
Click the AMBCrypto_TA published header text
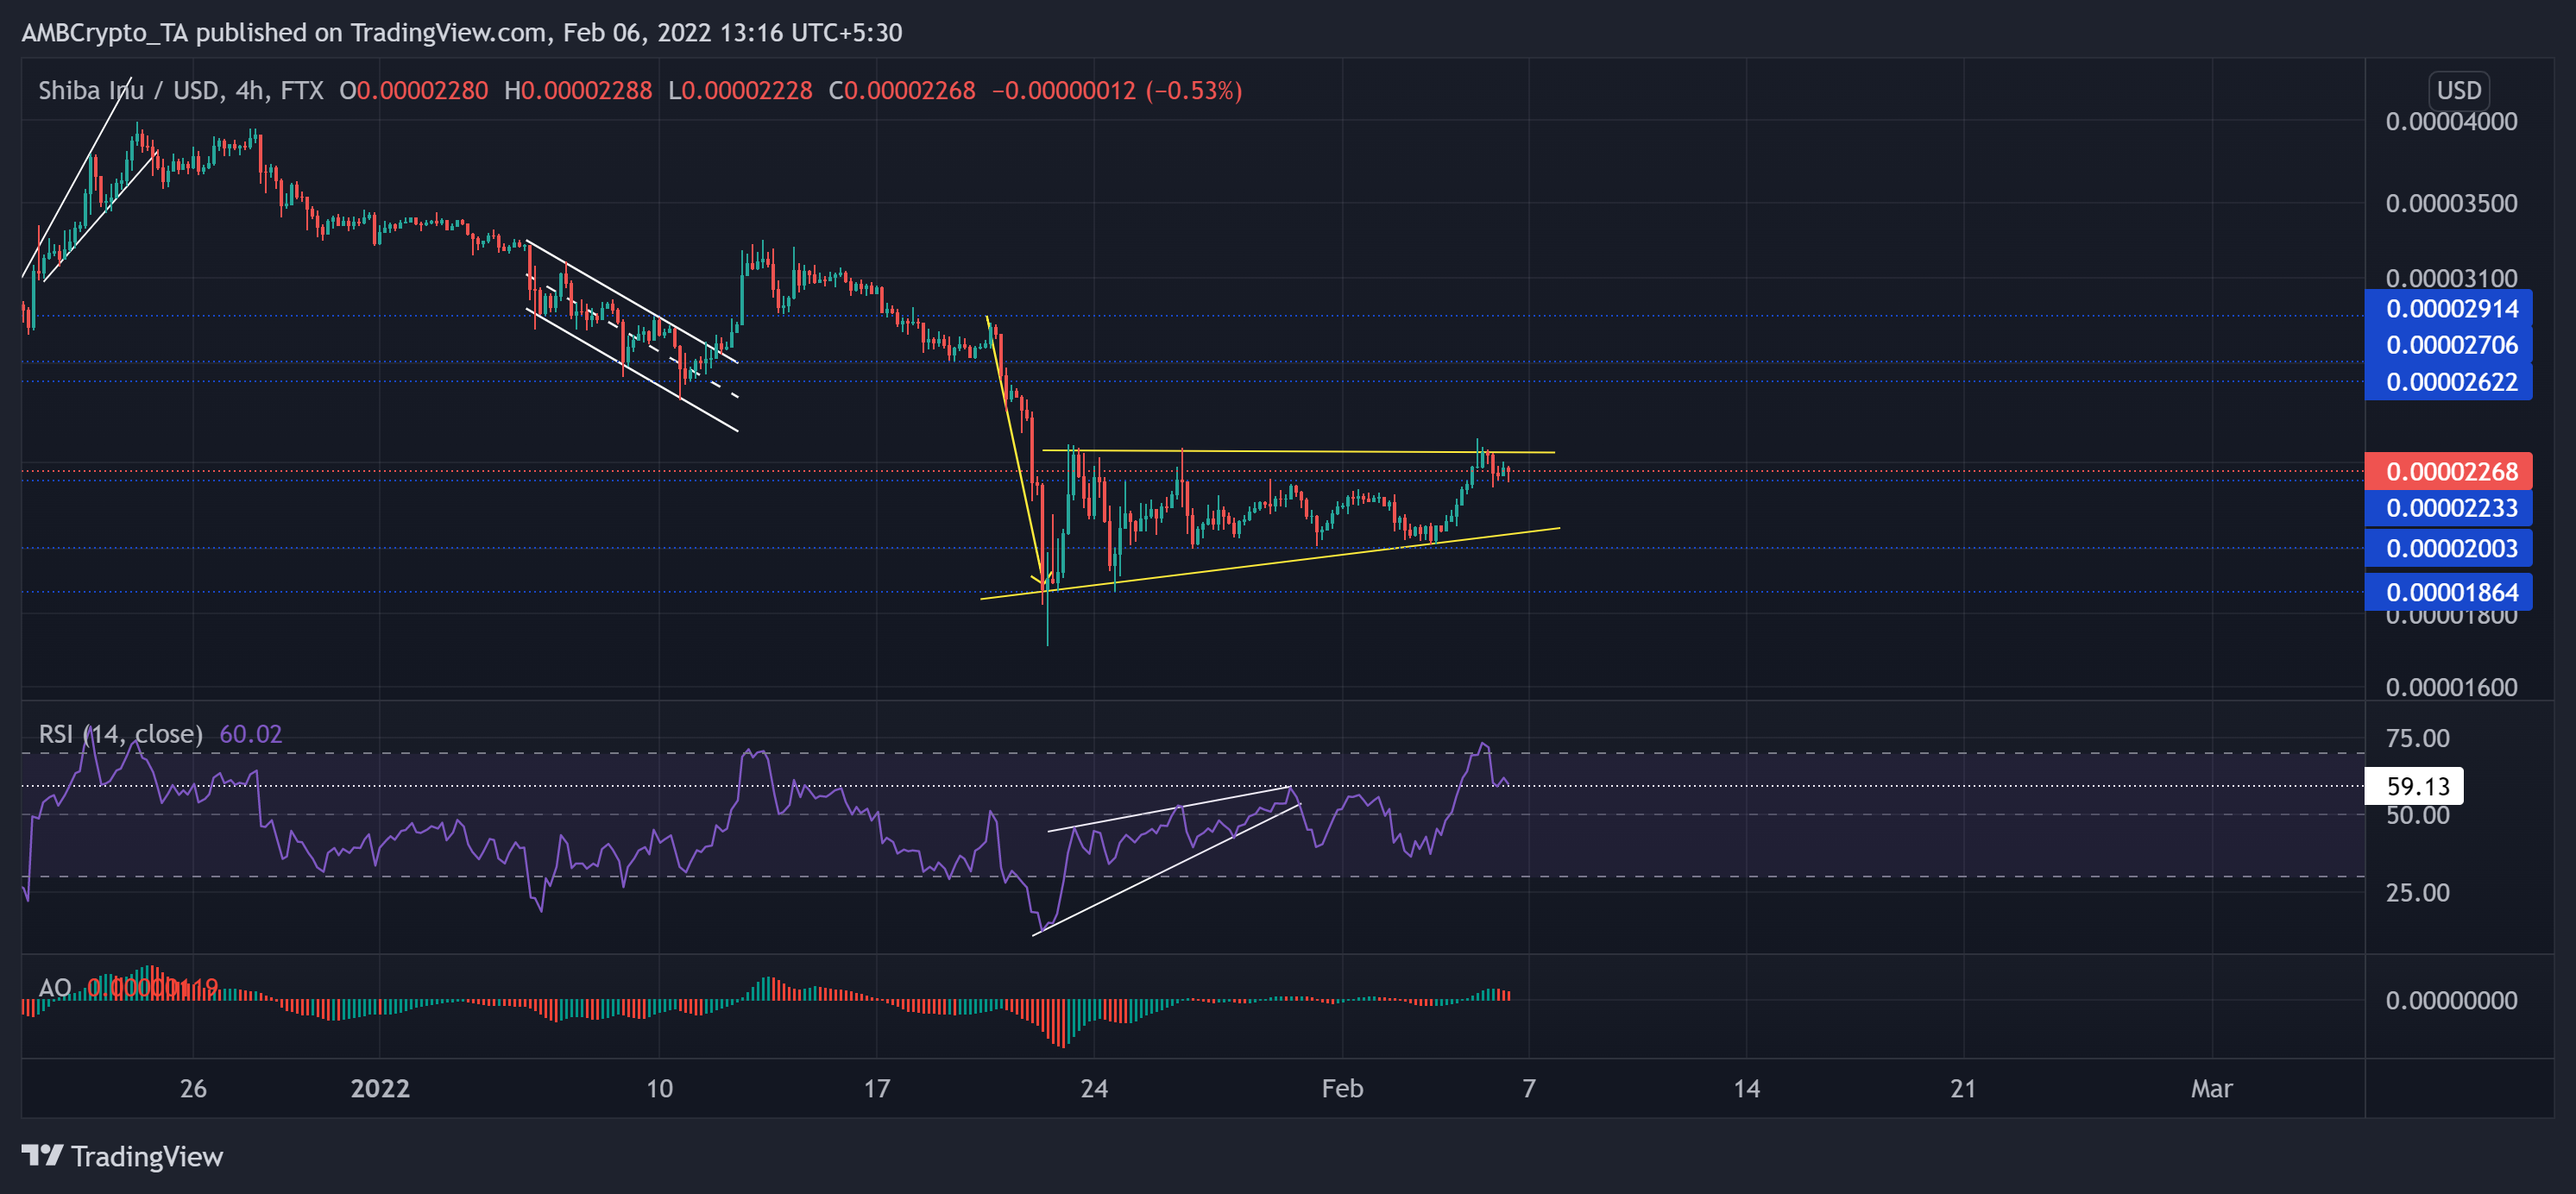[462, 33]
